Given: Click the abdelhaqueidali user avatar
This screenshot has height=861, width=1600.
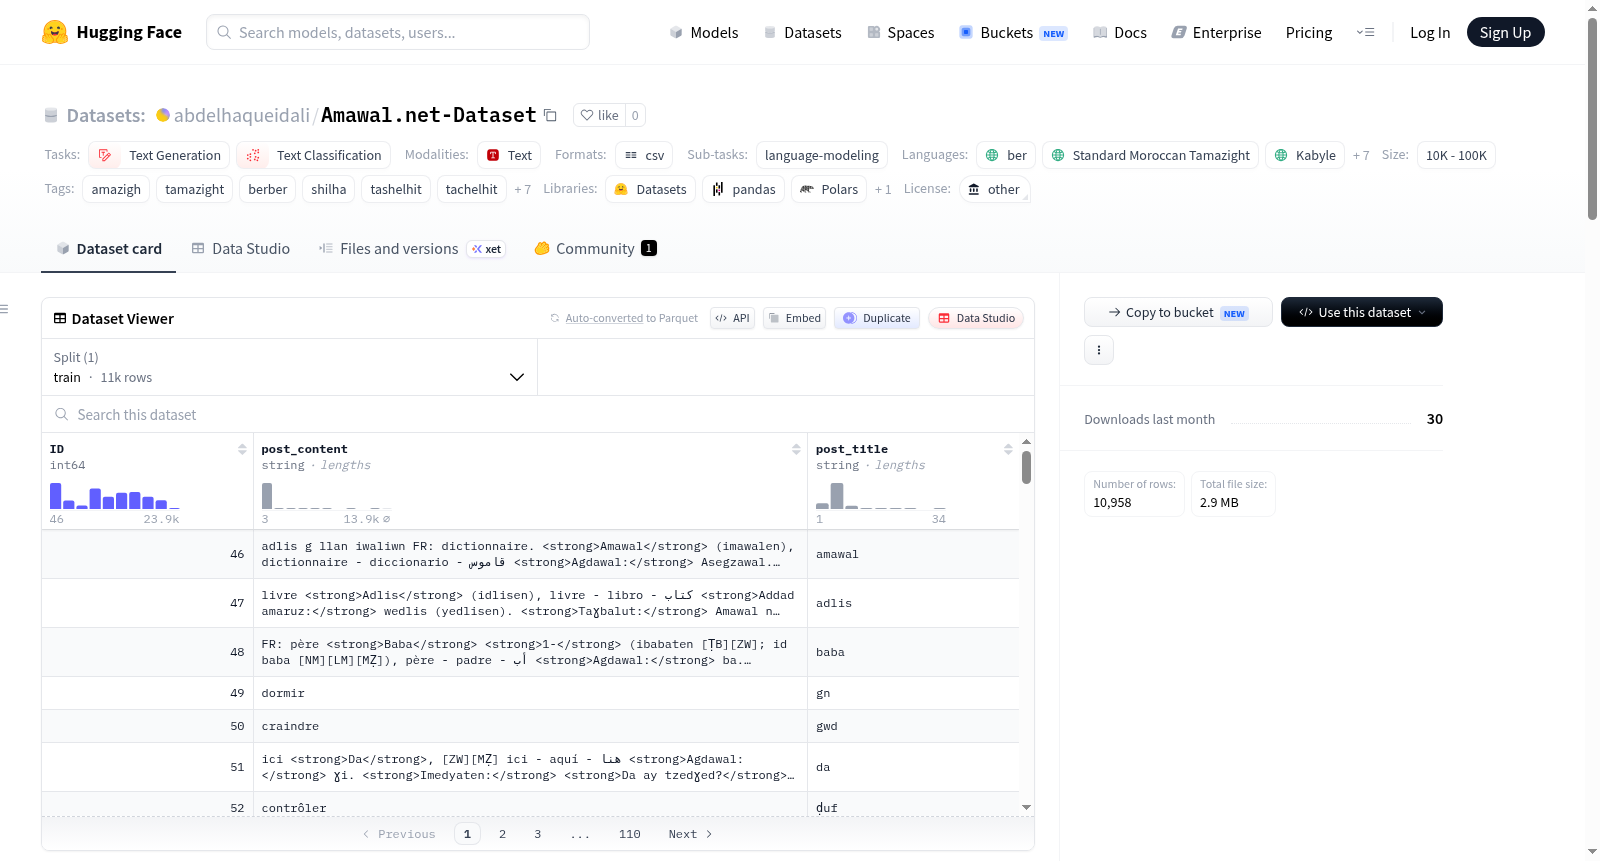Looking at the screenshot, I should [x=163, y=115].
